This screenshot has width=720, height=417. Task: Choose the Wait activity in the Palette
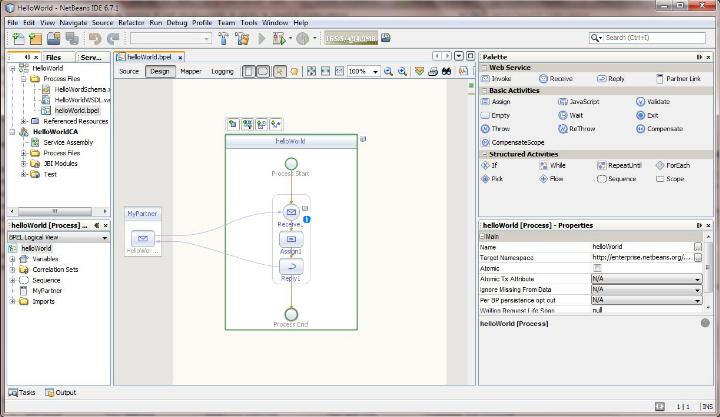point(571,115)
